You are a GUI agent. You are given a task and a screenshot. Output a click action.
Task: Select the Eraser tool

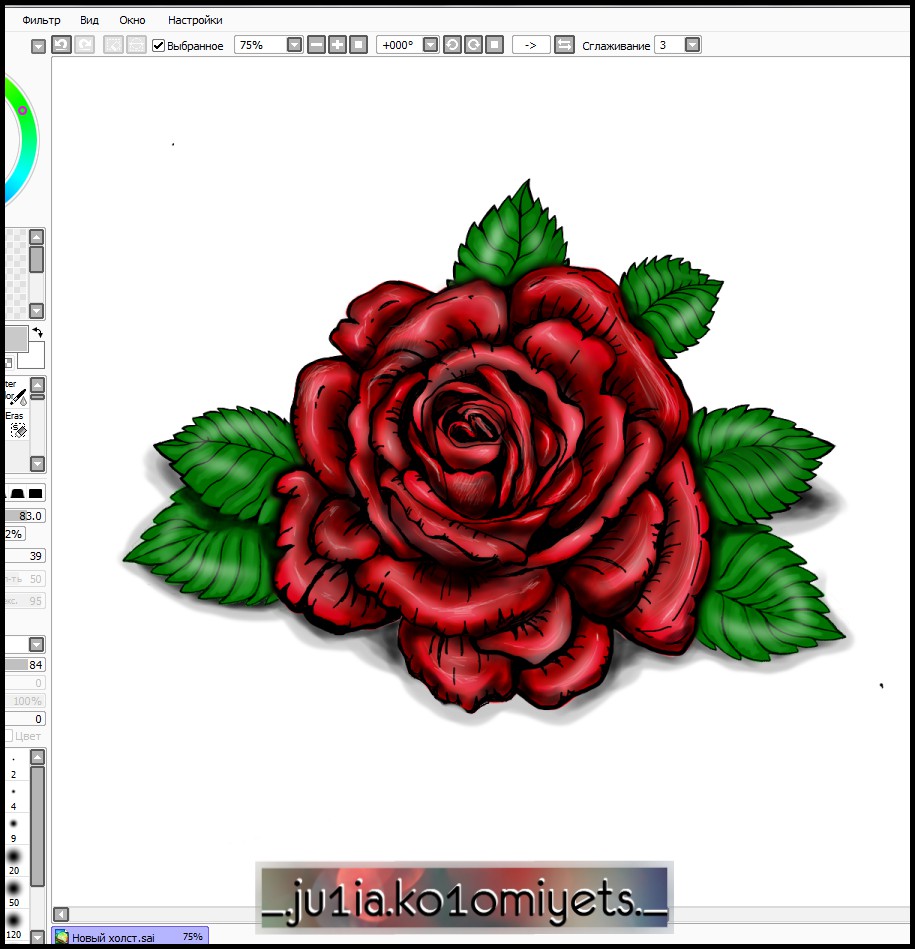[17, 425]
